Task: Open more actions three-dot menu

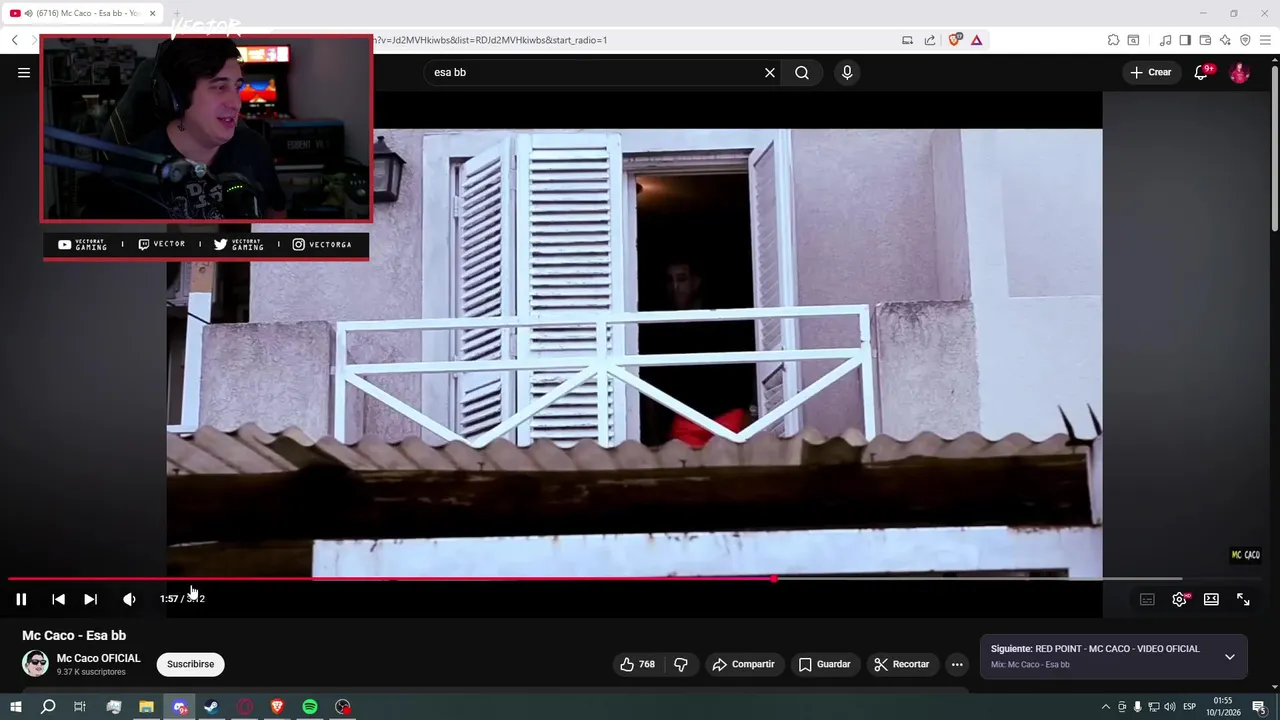Action: (957, 664)
